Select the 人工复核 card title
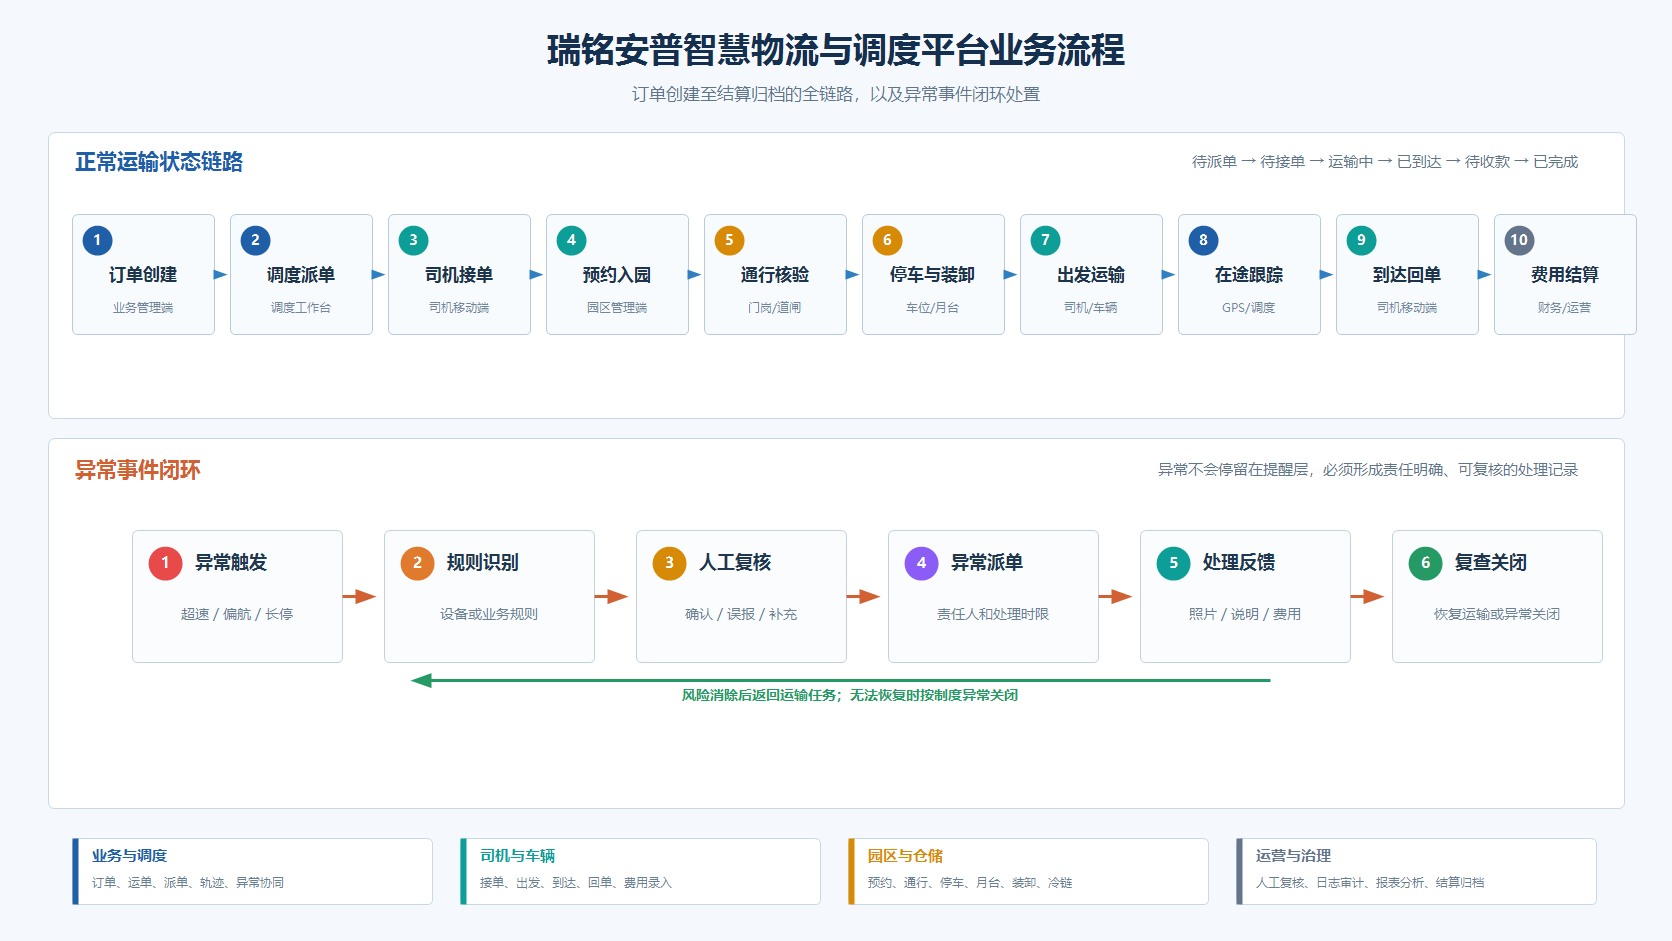The height and width of the screenshot is (941, 1672). tap(735, 563)
